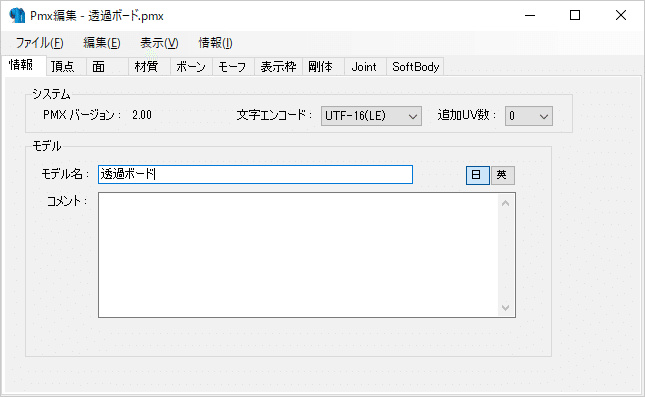This screenshot has width=645, height=397.
Task: Open the 表示(V) menu
Action: click(x=159, y=43)
